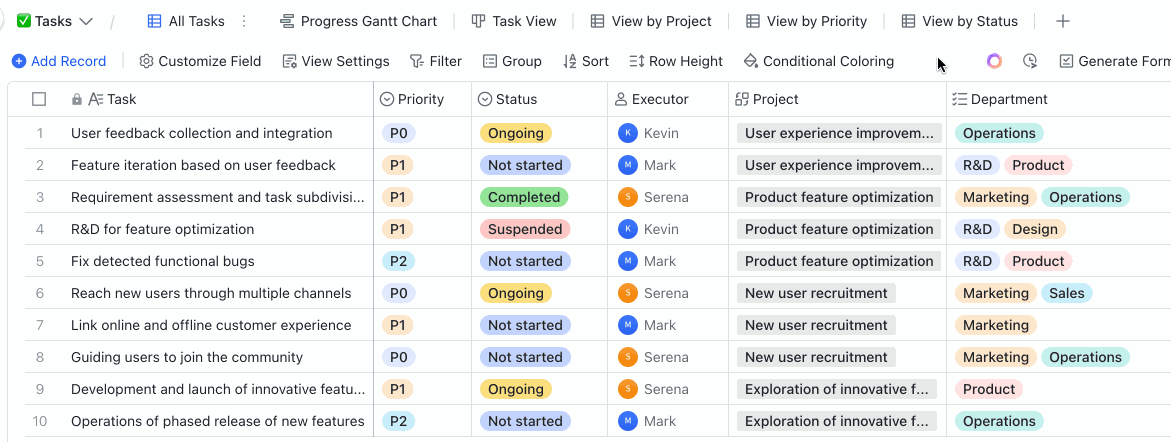This screenshot has width=1171, height=442.
Task: Expand the Tasks table dropdown
Action: (x=86, y=21)
